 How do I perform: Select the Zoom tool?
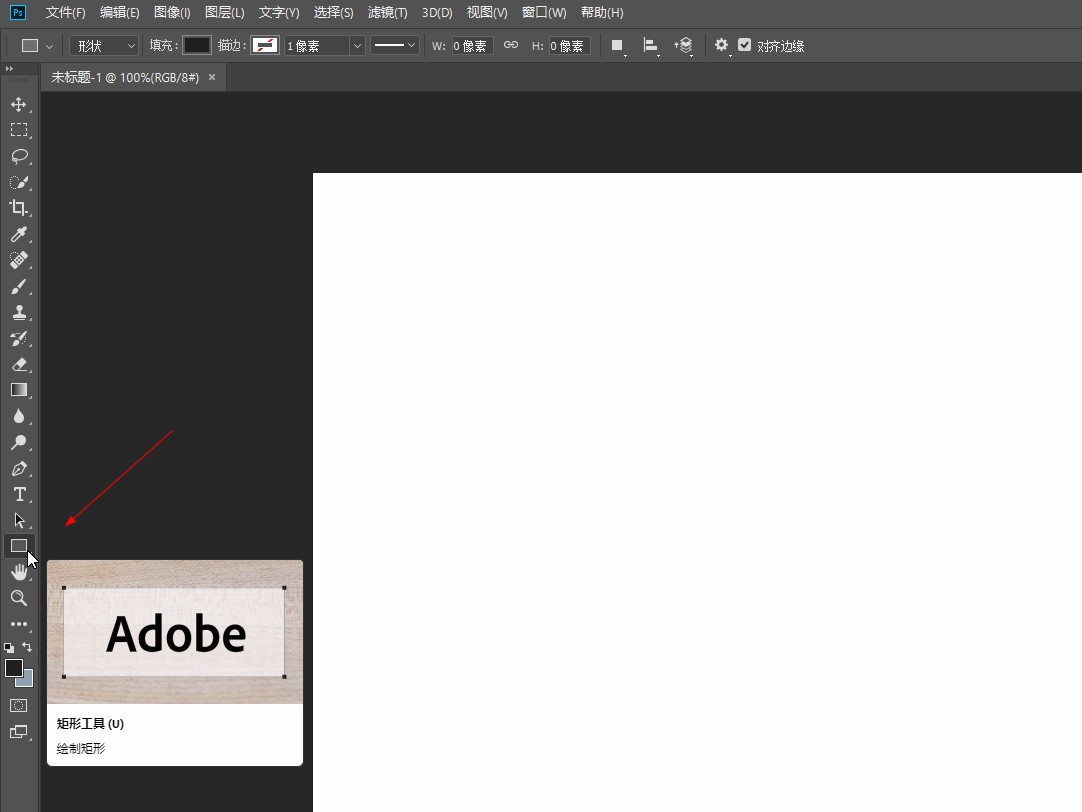19,598
